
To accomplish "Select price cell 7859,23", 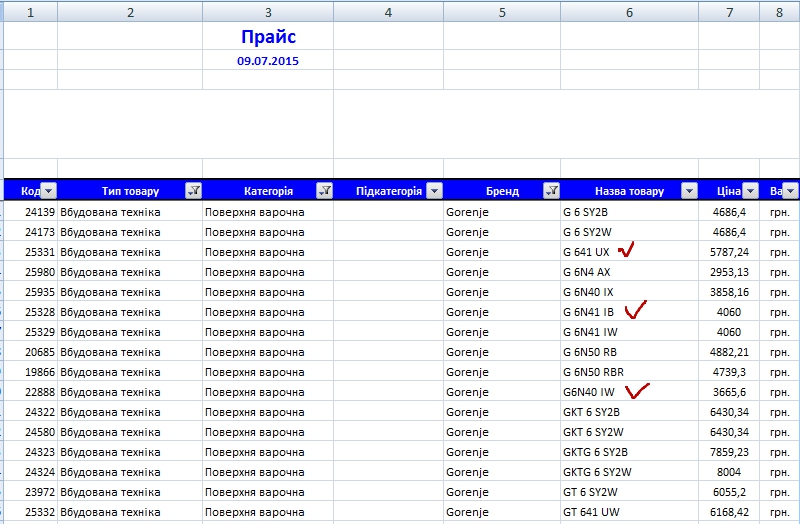I will point(729,452).
